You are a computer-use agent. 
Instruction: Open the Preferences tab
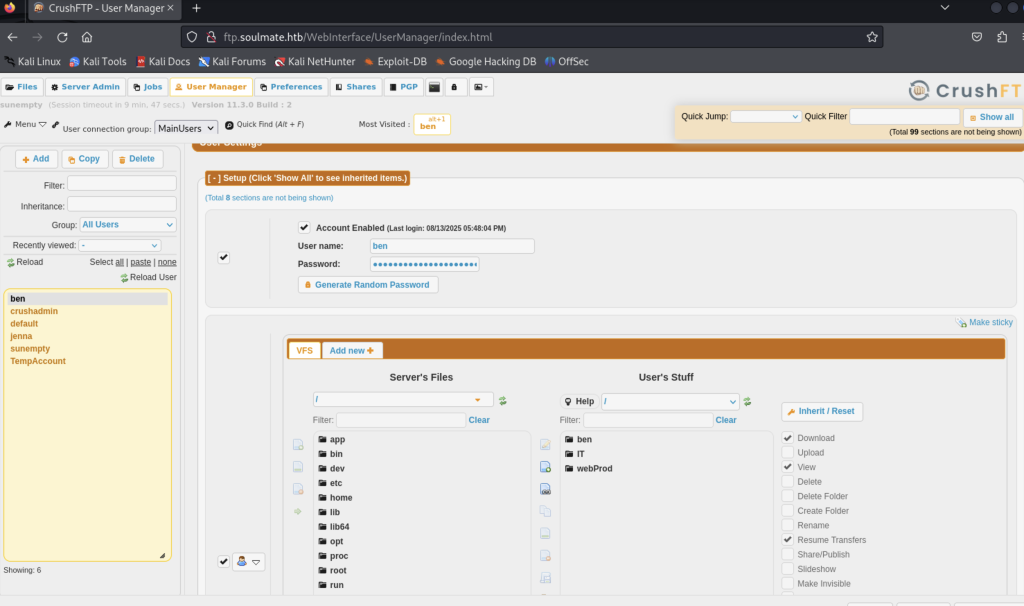[x=291, y=87]
